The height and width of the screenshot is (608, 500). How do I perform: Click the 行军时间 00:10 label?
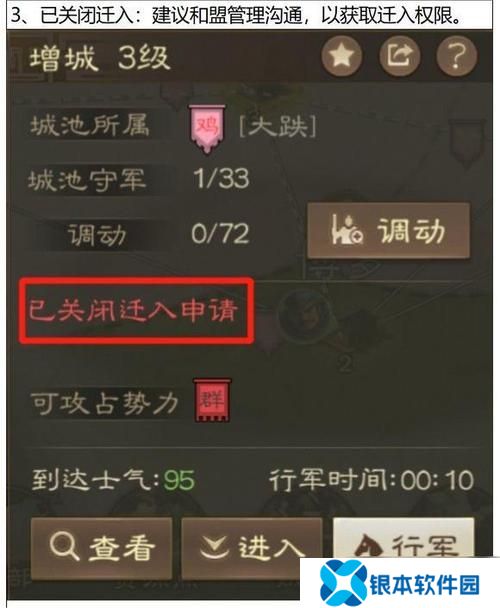[371, 481]
